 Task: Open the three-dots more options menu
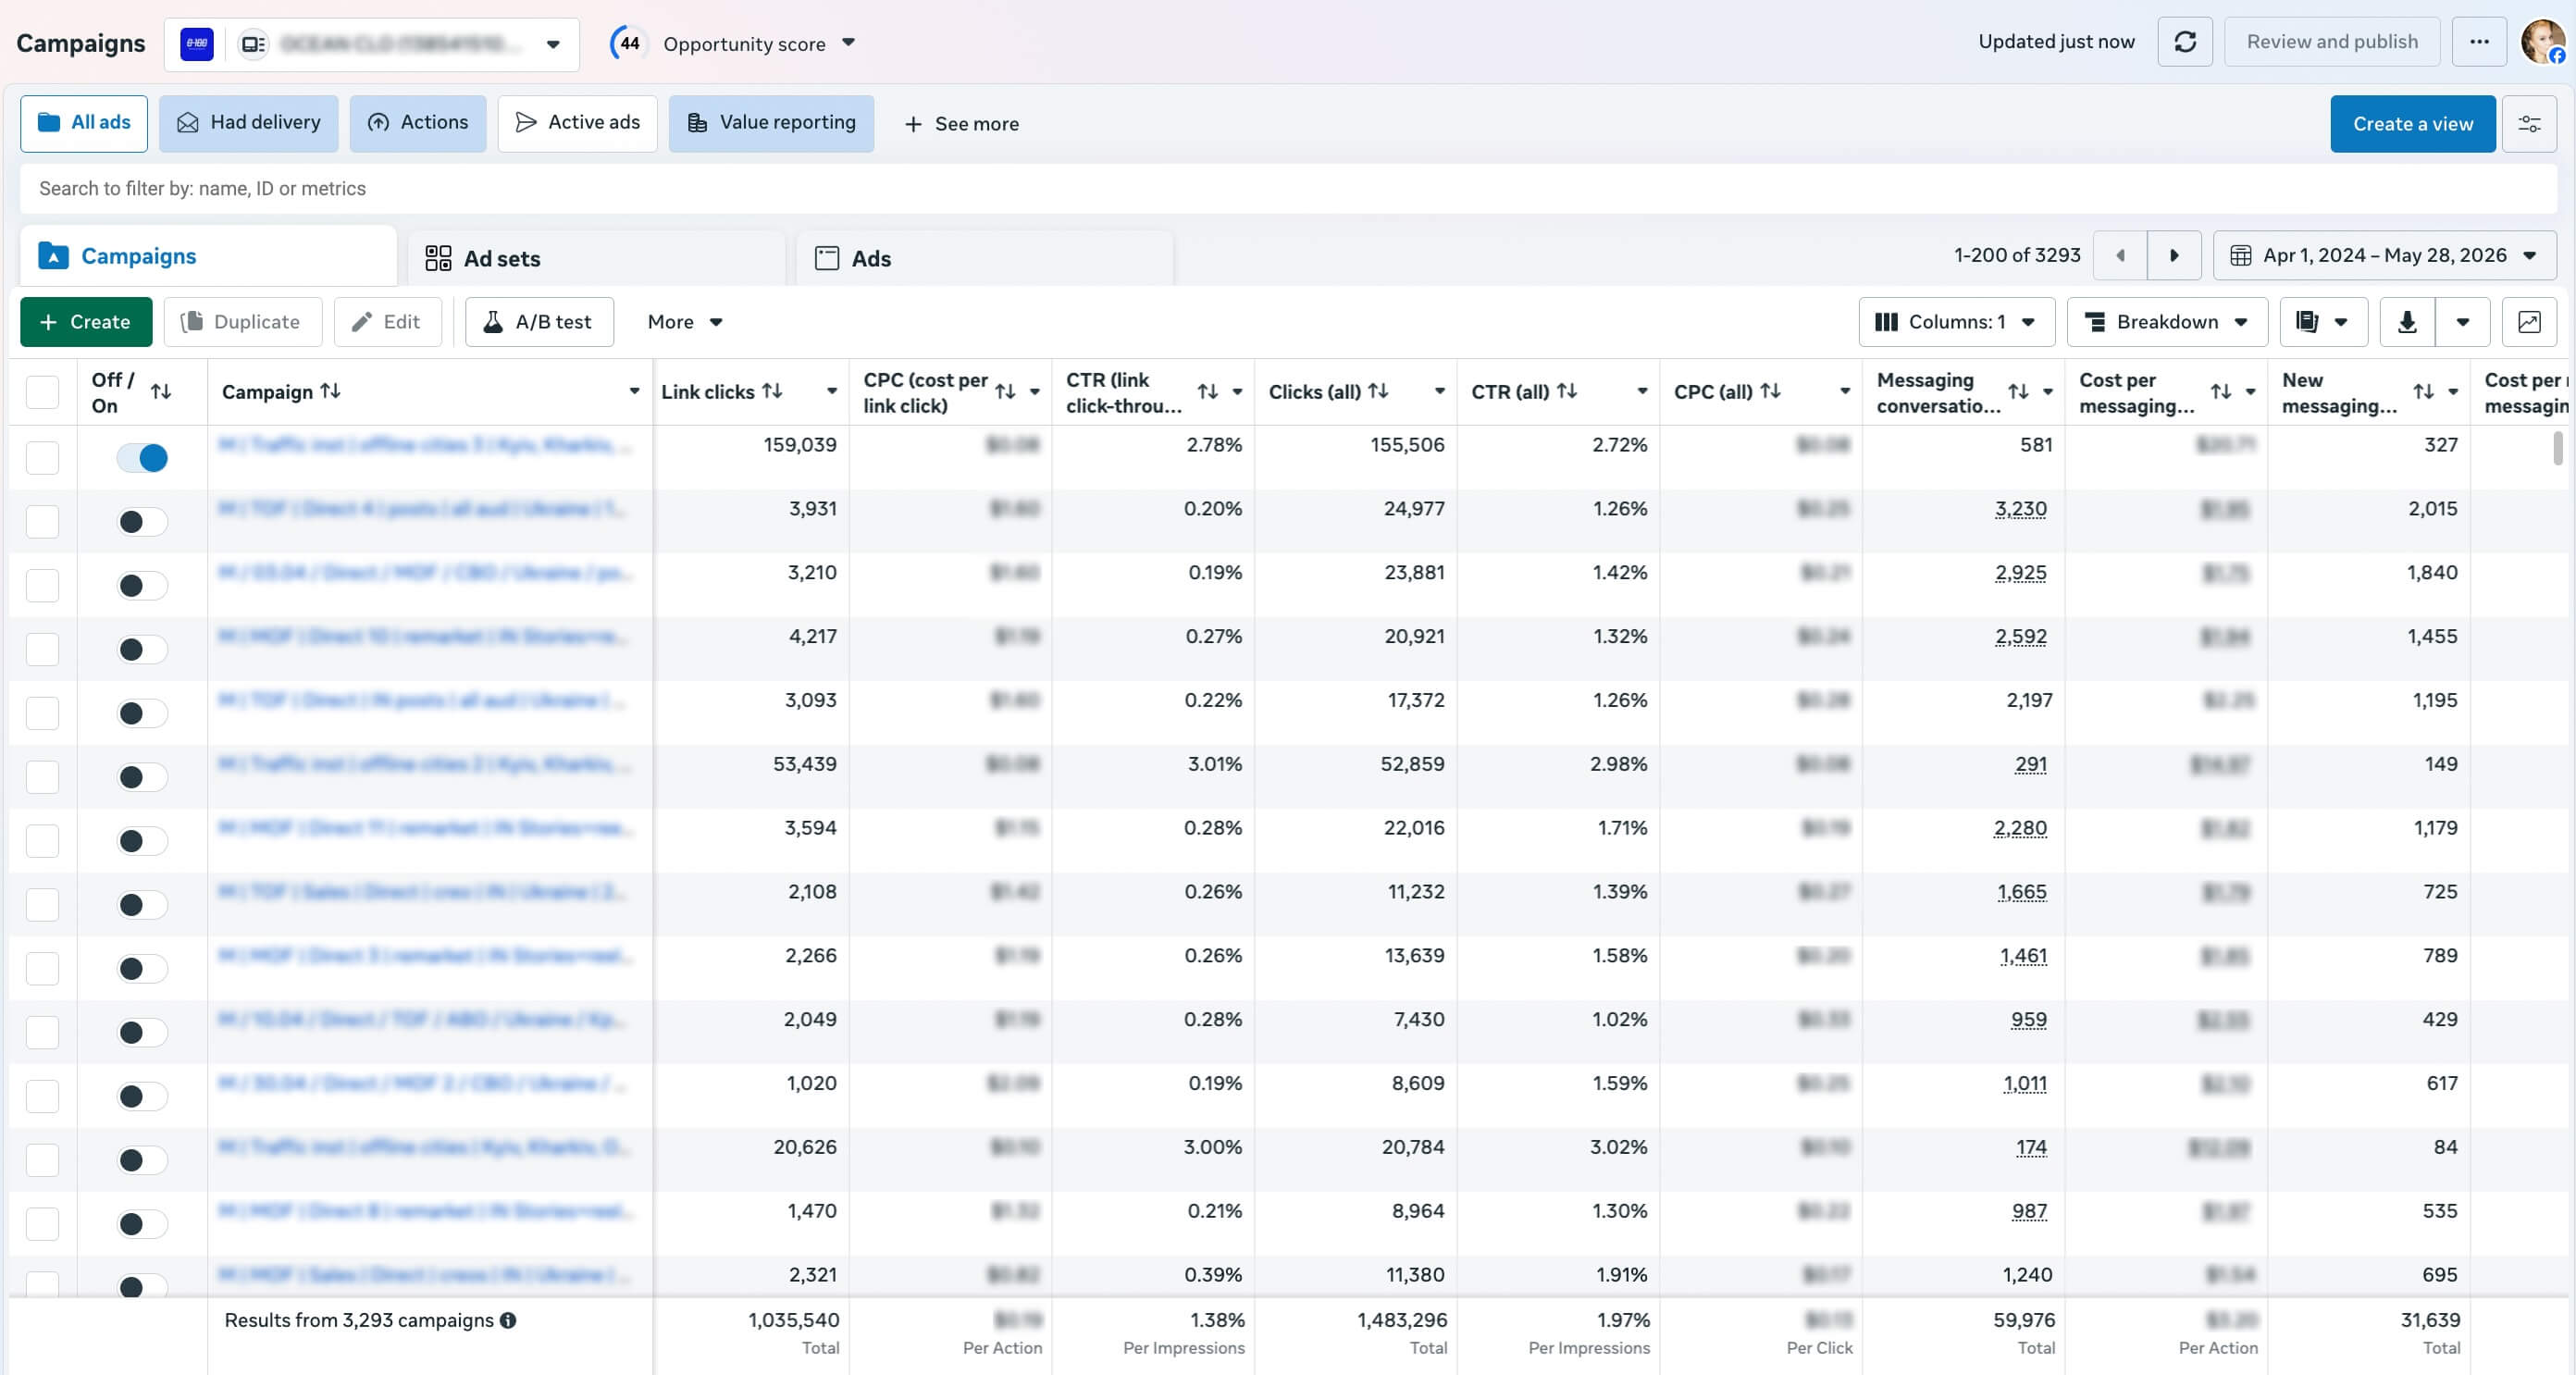pos(2479,42)
